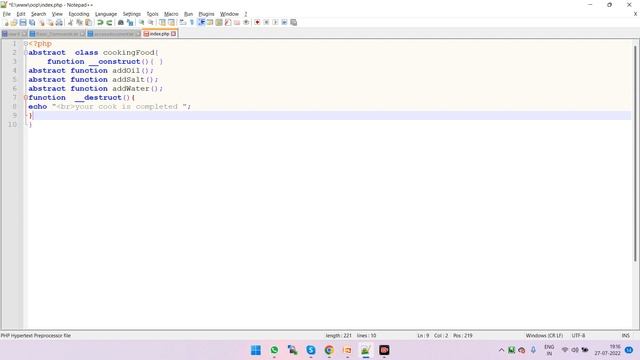The width and height of the screenshot is (640, 360).
Task: Open WhatsApp from the taskbar
Action: tap(274, 350)
